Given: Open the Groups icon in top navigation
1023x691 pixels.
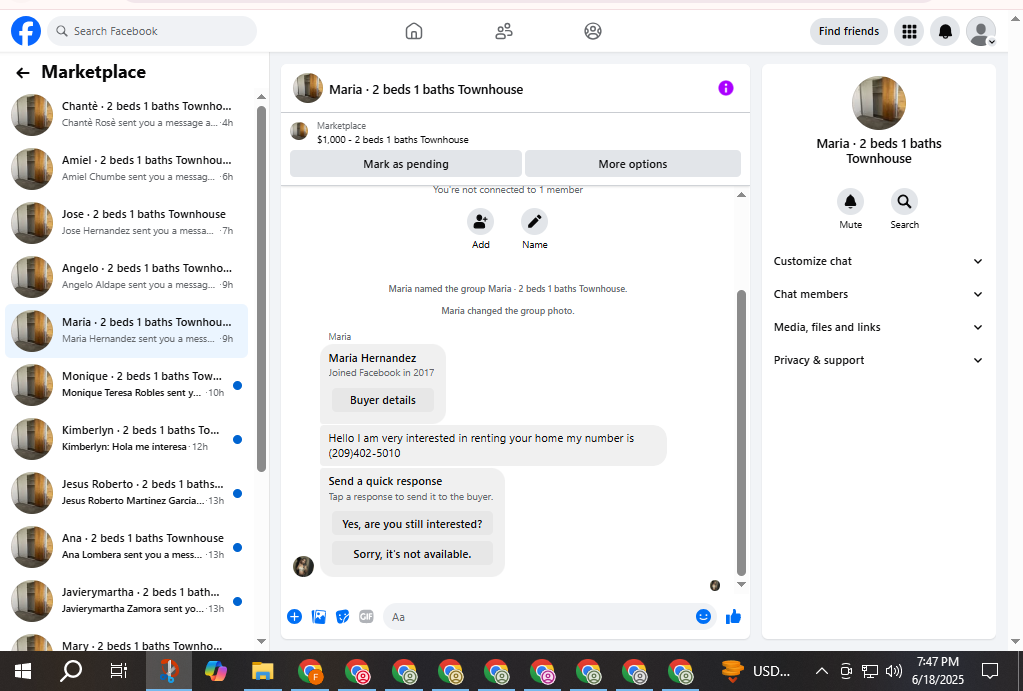Looking at the screenshot, I should pyautogui.click(x=592, y=31).
